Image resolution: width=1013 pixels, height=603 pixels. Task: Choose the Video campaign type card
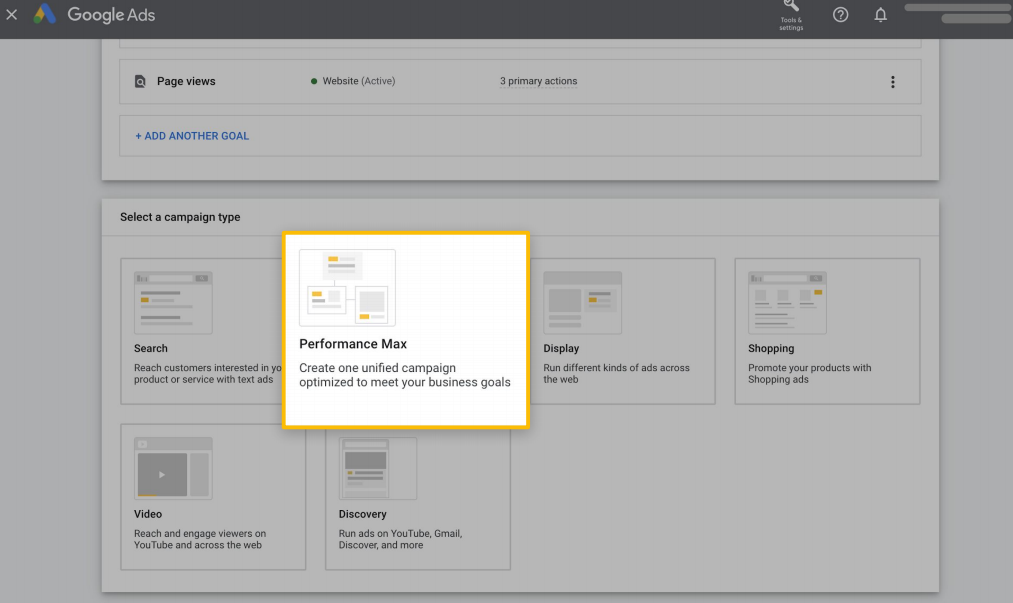pos(213,497)
